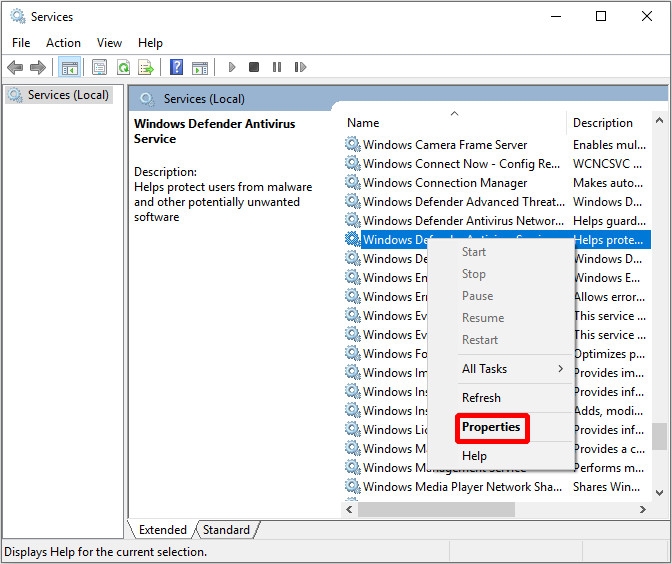Click gear icon of Windows Defender Advanced Threat row
Image resolution: width=672 pixels, height=564 pixels.
pyautogui.click(x=352, y=201)
